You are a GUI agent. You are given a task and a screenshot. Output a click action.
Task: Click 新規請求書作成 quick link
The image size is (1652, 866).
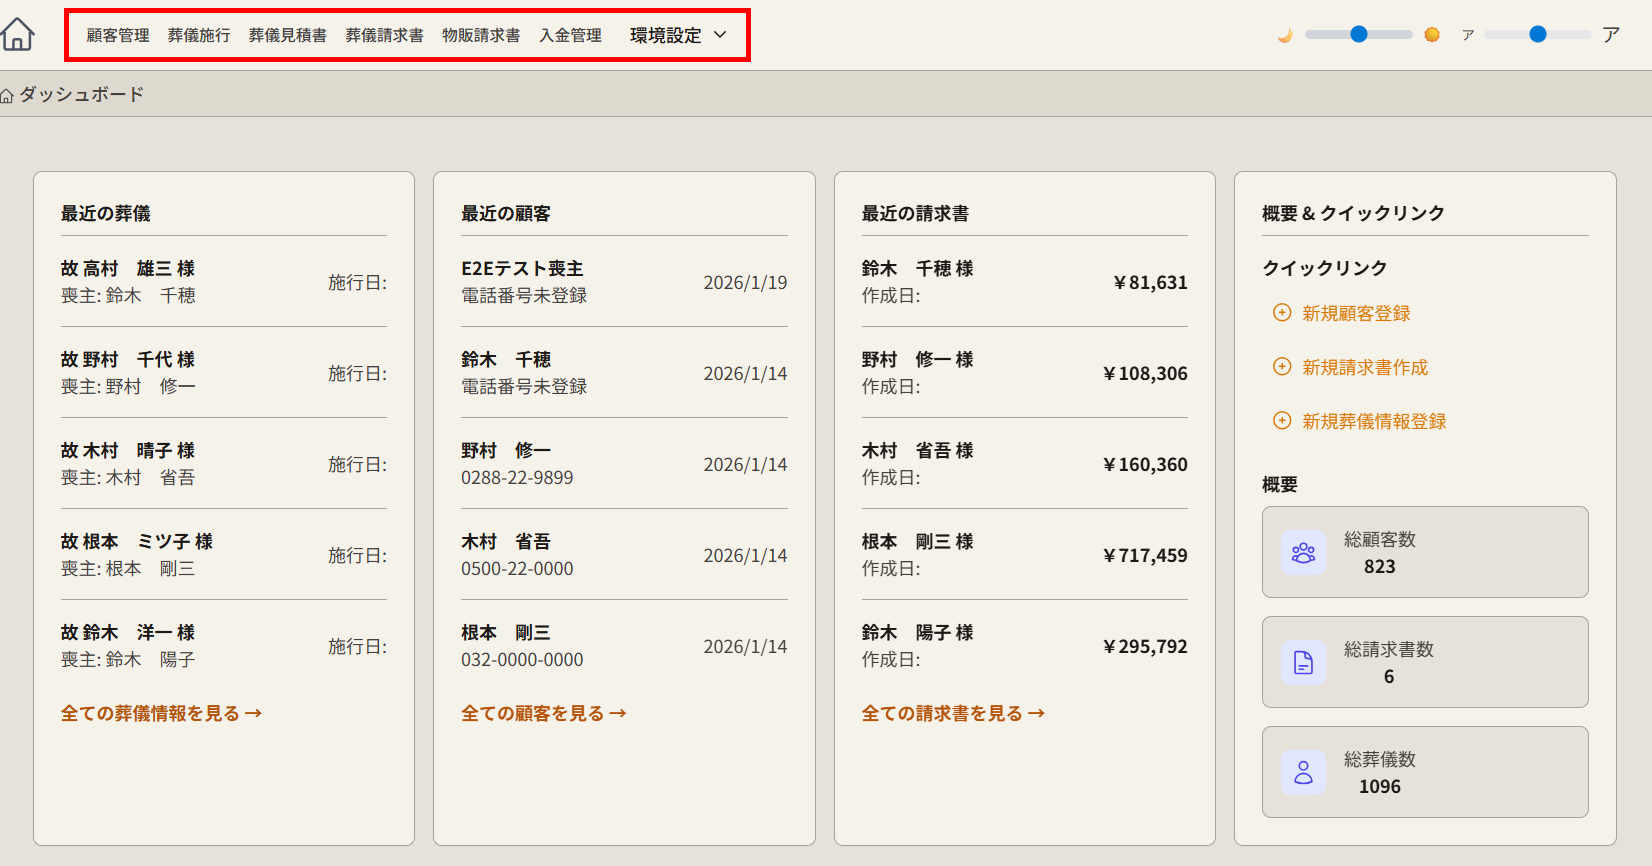[1364, 367]
